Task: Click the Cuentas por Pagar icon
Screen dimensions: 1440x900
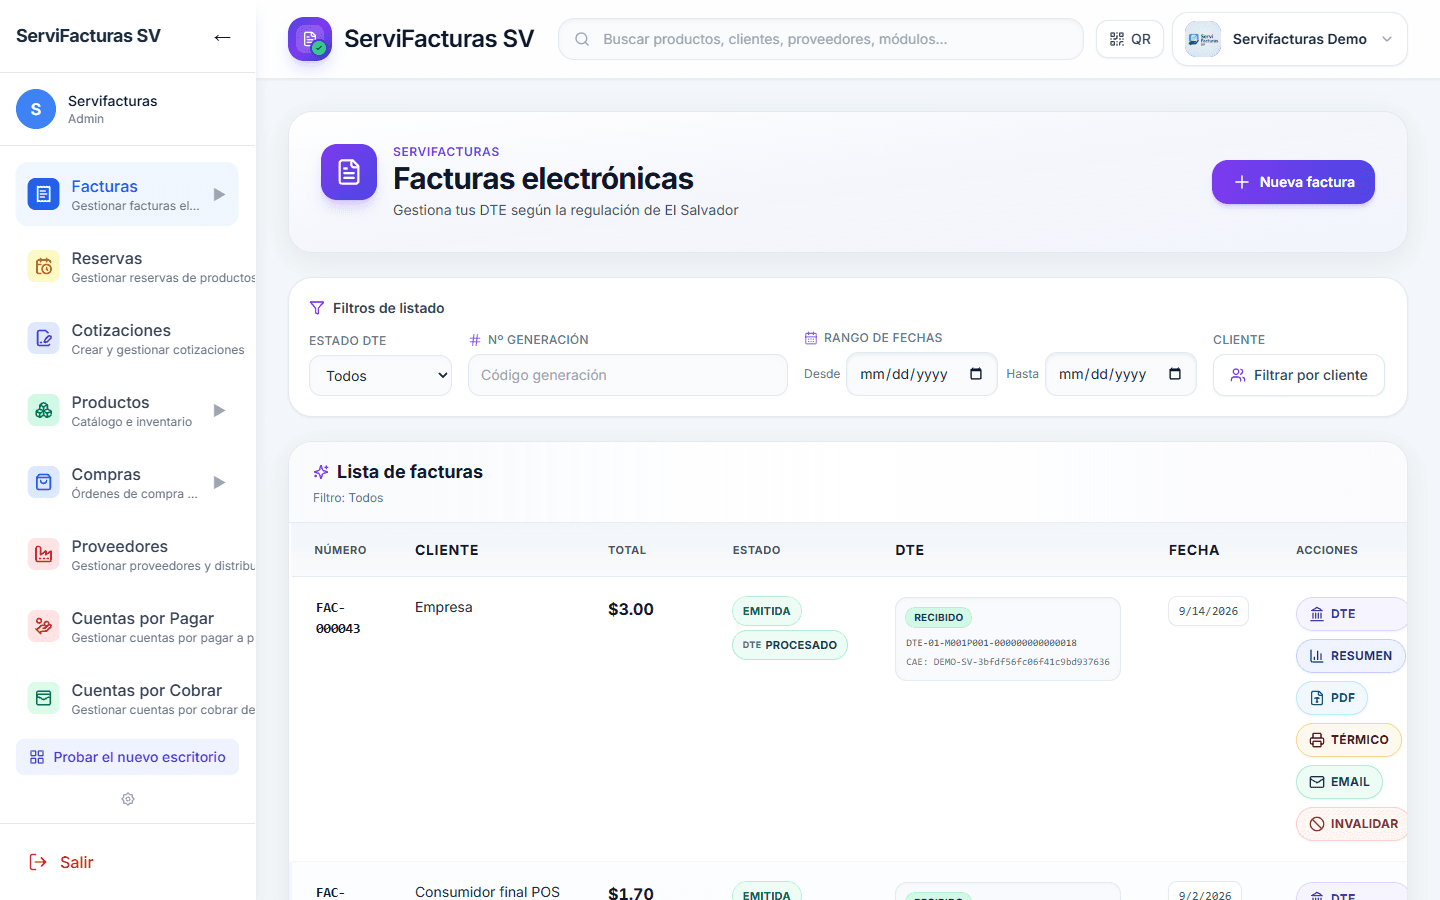Action: (43, 626)
